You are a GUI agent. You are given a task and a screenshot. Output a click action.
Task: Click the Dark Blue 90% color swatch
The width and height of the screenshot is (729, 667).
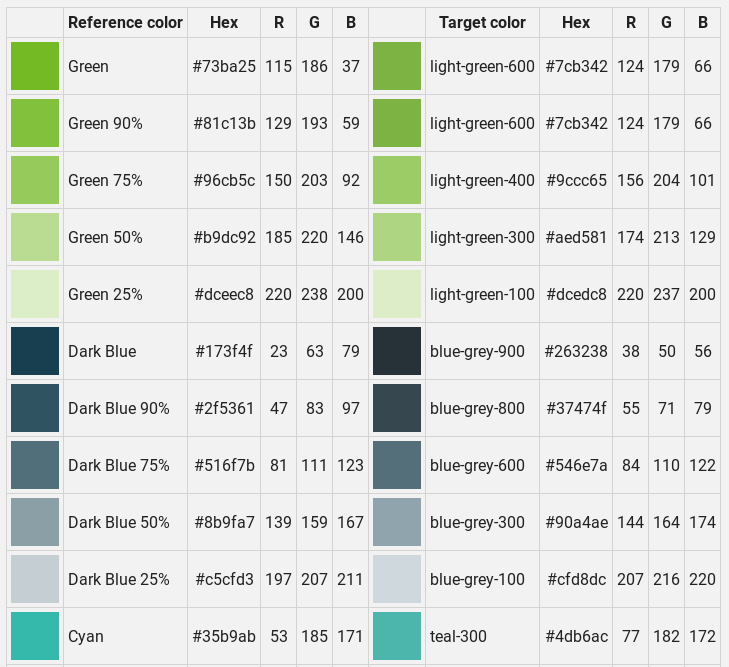tap(35, 408)
